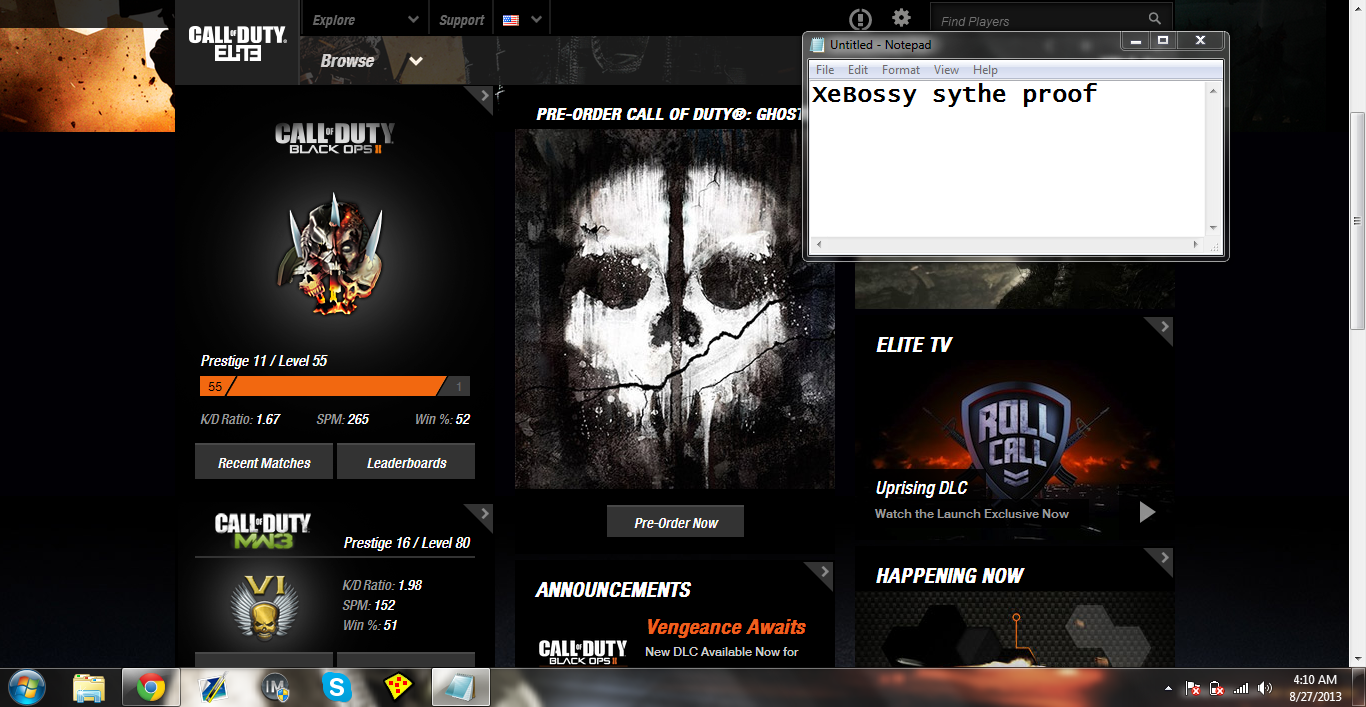1366x707 pixels.
Task: Expand the MW3 panel corner arrow
Action: [484, 514]
